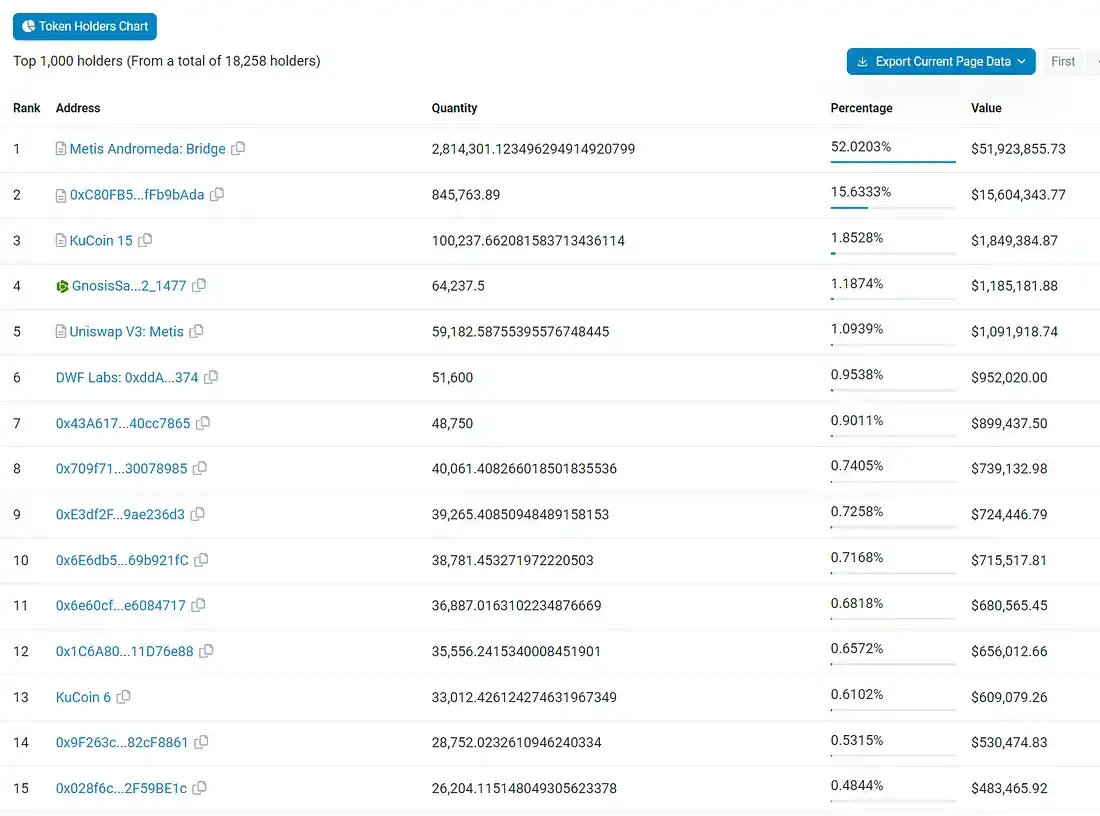Copy the Uniswap V3: Metis address

pos(196,332)
